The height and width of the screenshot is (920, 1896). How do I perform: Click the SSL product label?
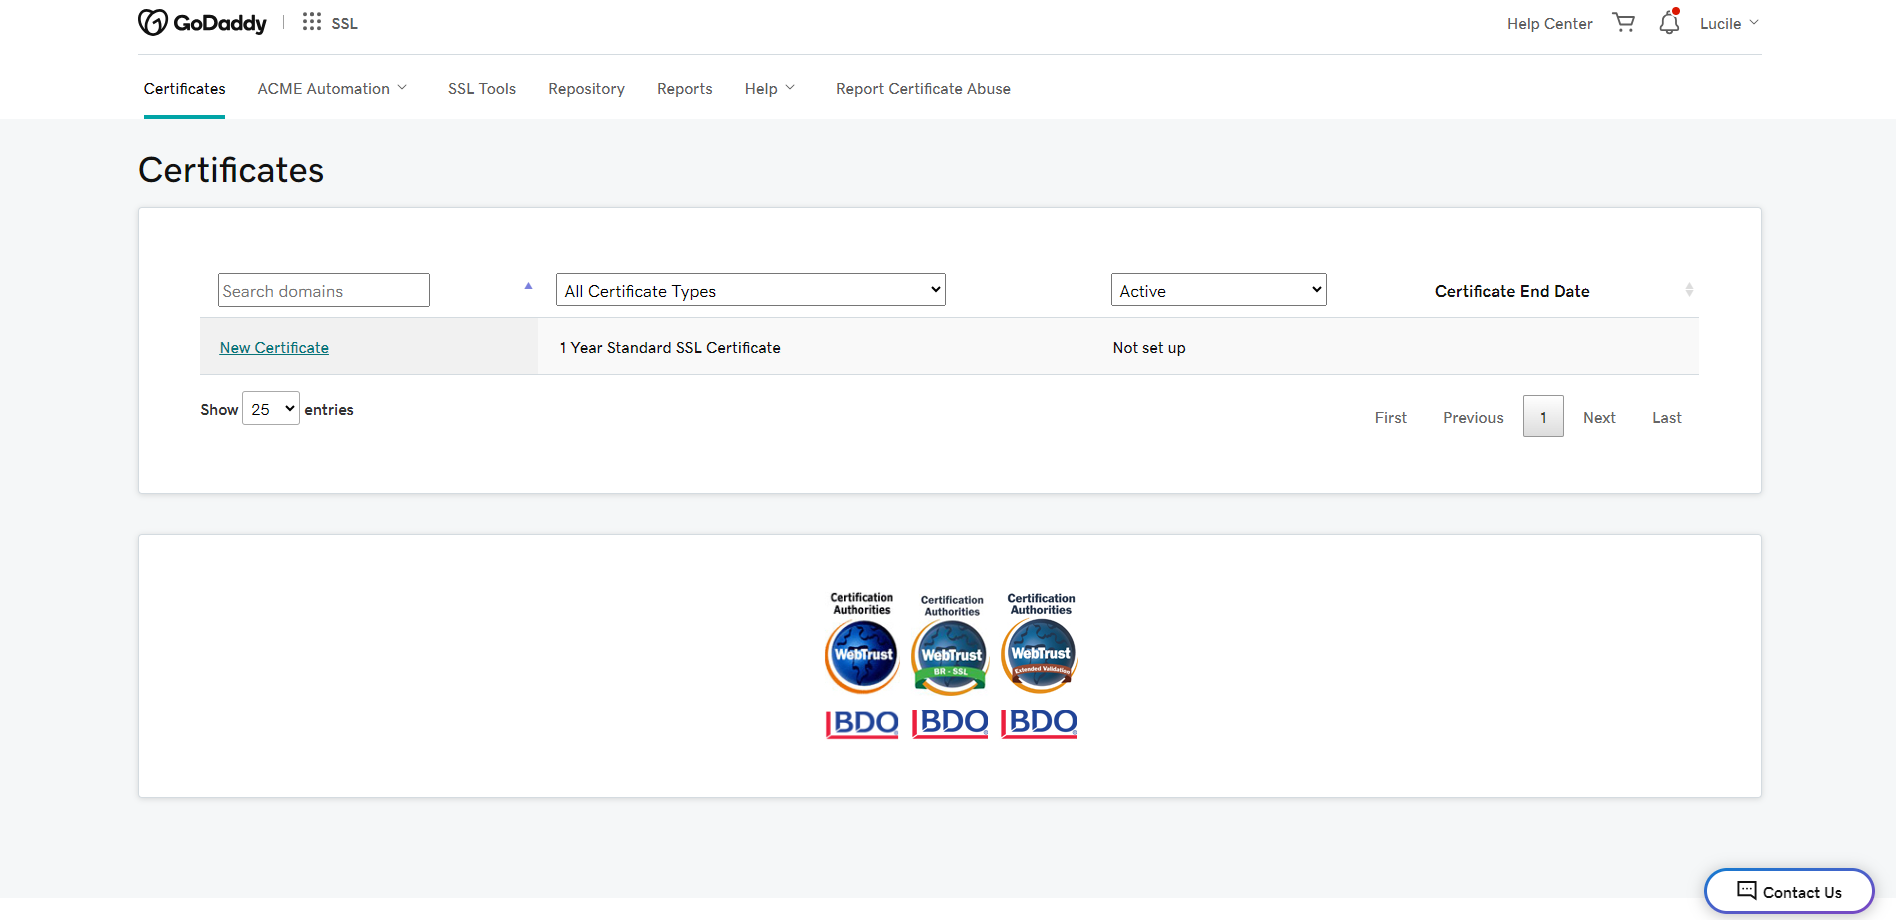pyautogui.click(x=344, y=23)
